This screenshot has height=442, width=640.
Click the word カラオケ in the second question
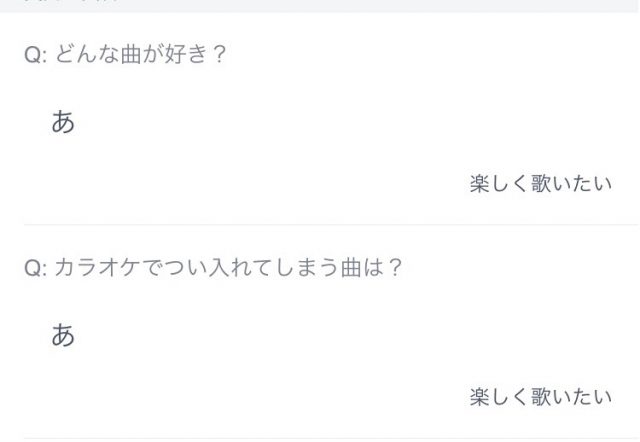point(97,268)
